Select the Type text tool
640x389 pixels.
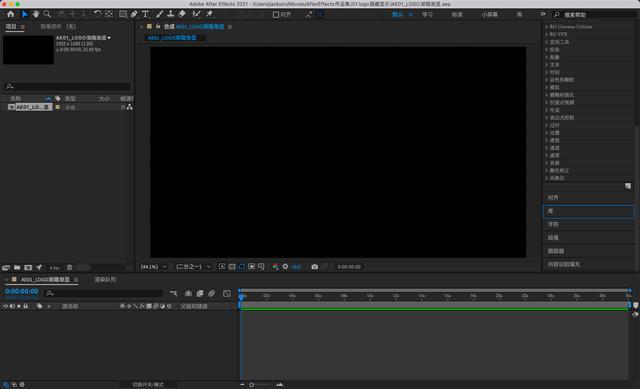(145, 14)
